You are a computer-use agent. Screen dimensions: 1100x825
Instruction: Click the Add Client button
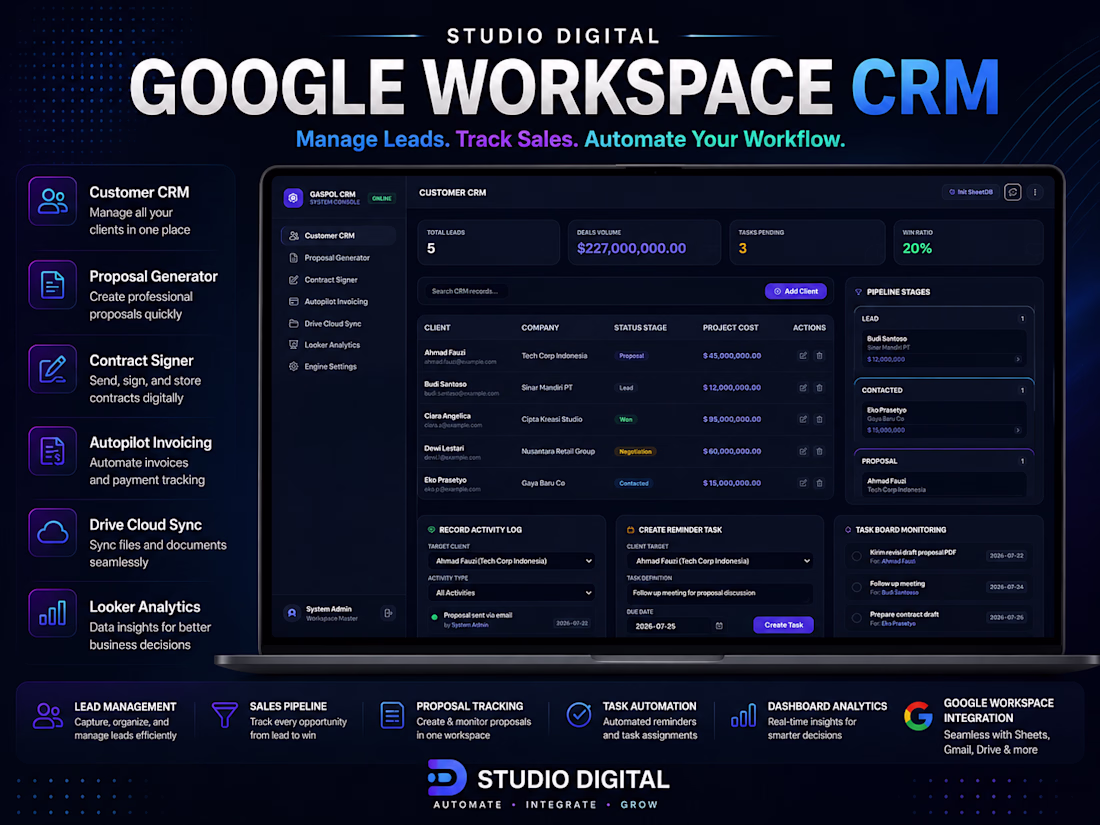[x=796, y=291]
